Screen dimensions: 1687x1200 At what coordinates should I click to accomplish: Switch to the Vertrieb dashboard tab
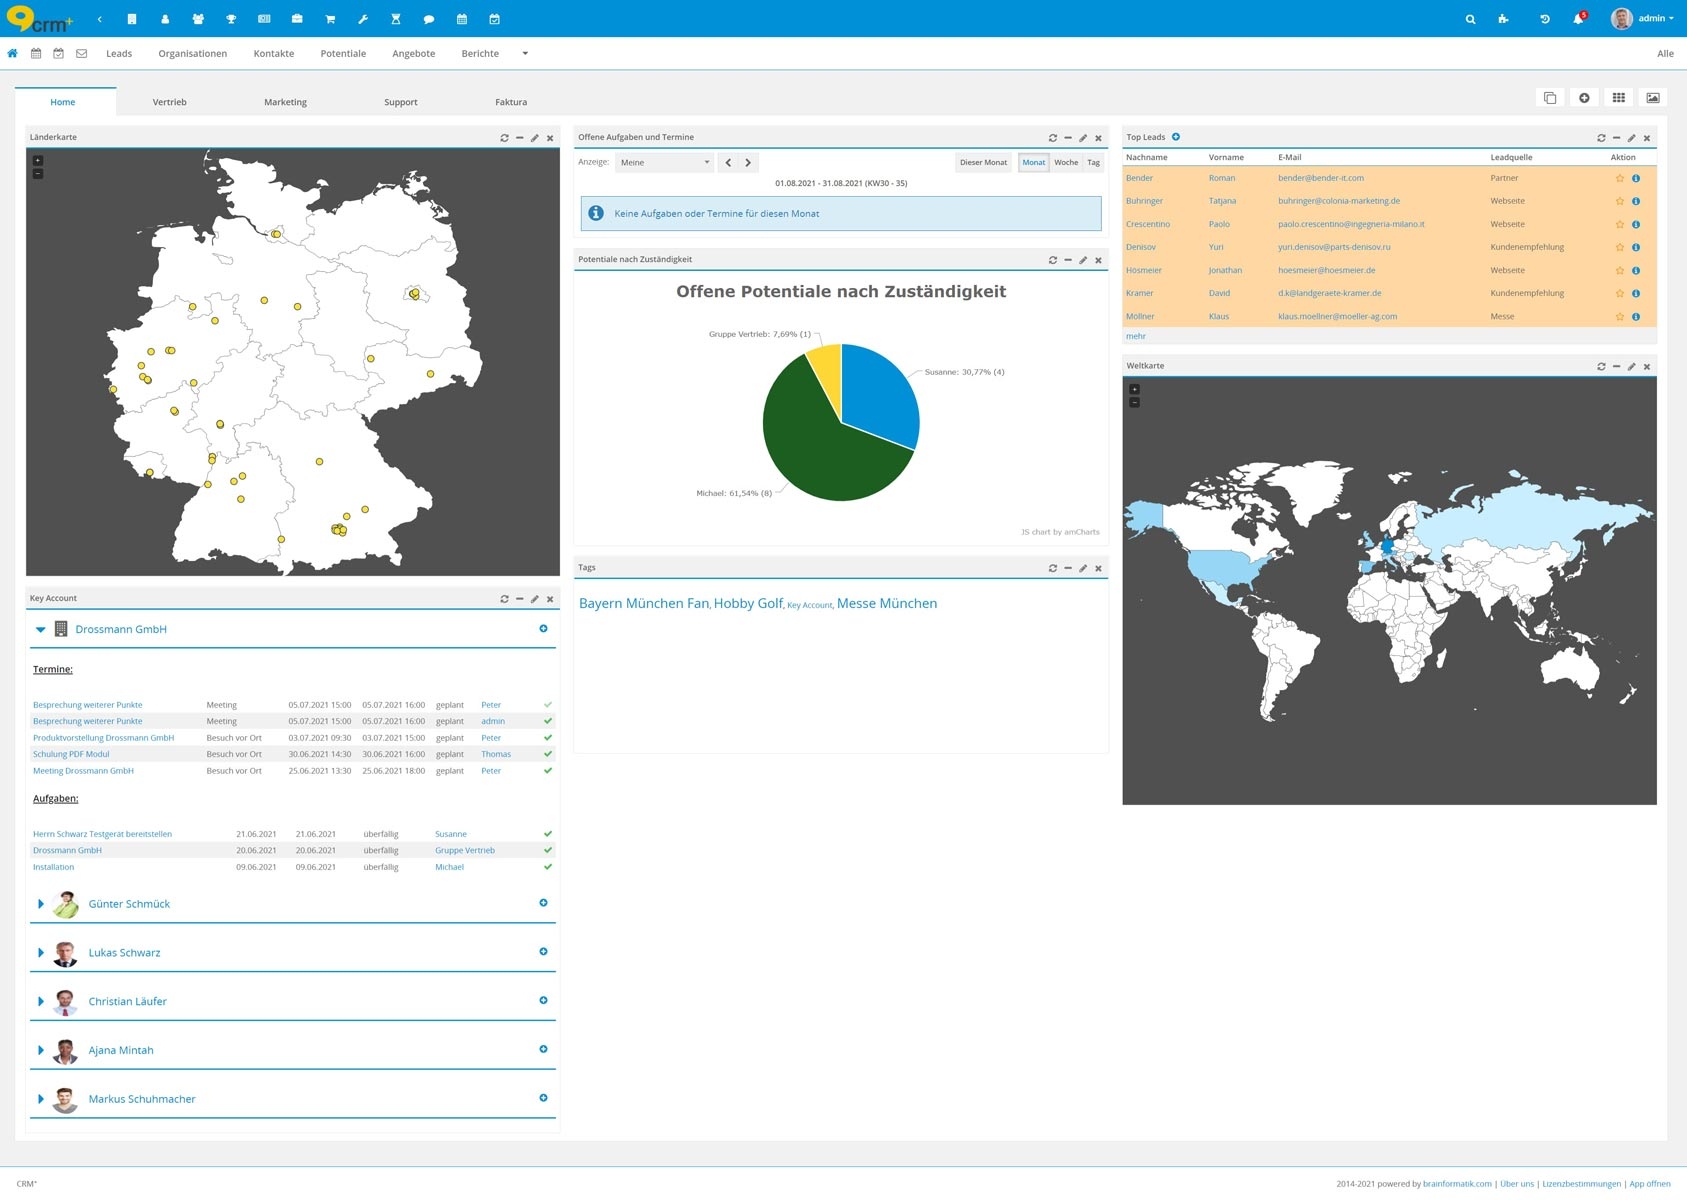[x=169, y=102]
